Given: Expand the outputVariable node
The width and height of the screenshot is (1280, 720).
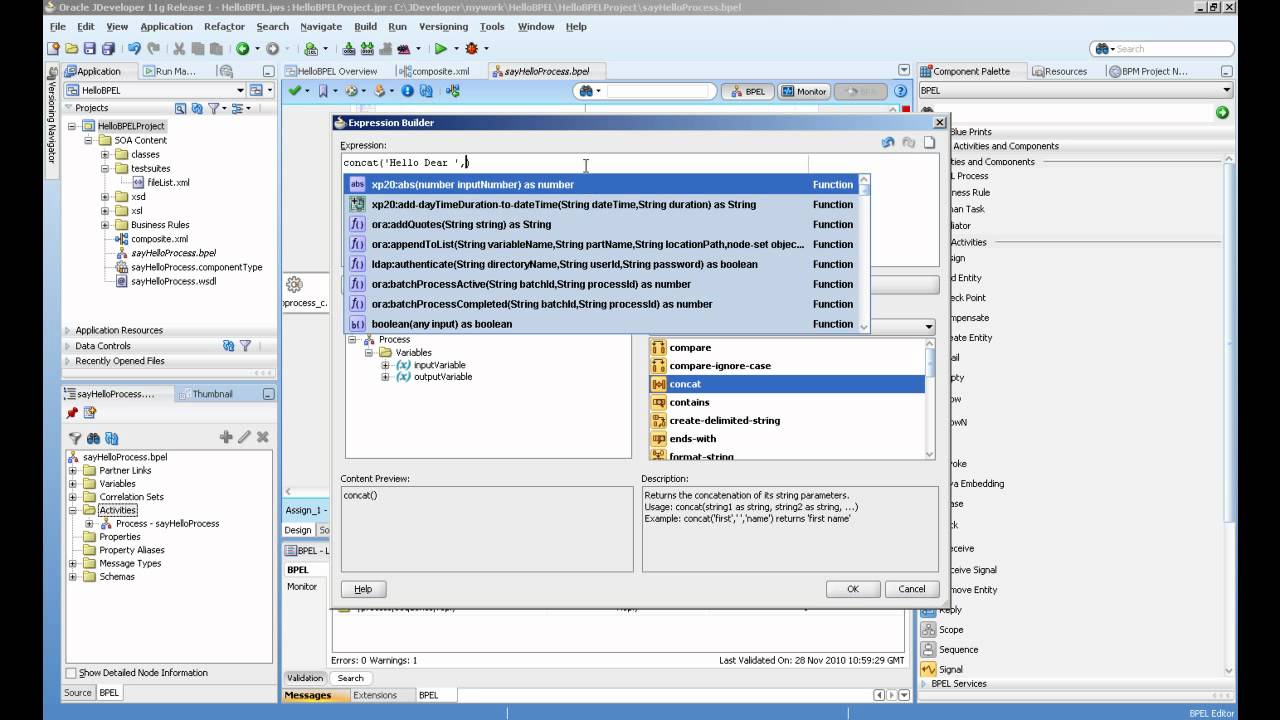Looking at the screenshot, I should [385, 377].
